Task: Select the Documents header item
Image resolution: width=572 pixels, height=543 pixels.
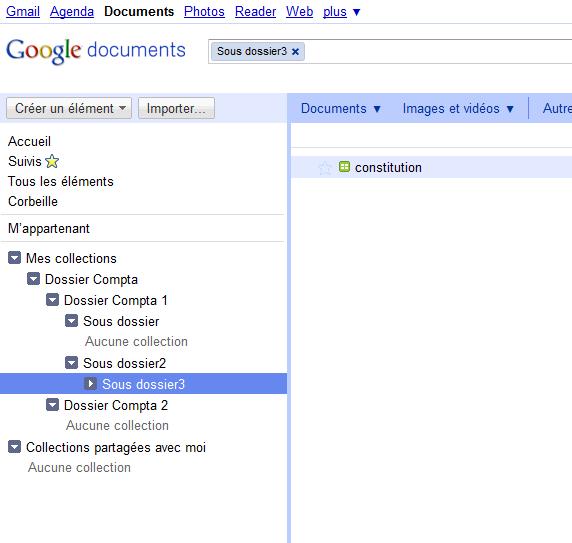Action: 139,11
